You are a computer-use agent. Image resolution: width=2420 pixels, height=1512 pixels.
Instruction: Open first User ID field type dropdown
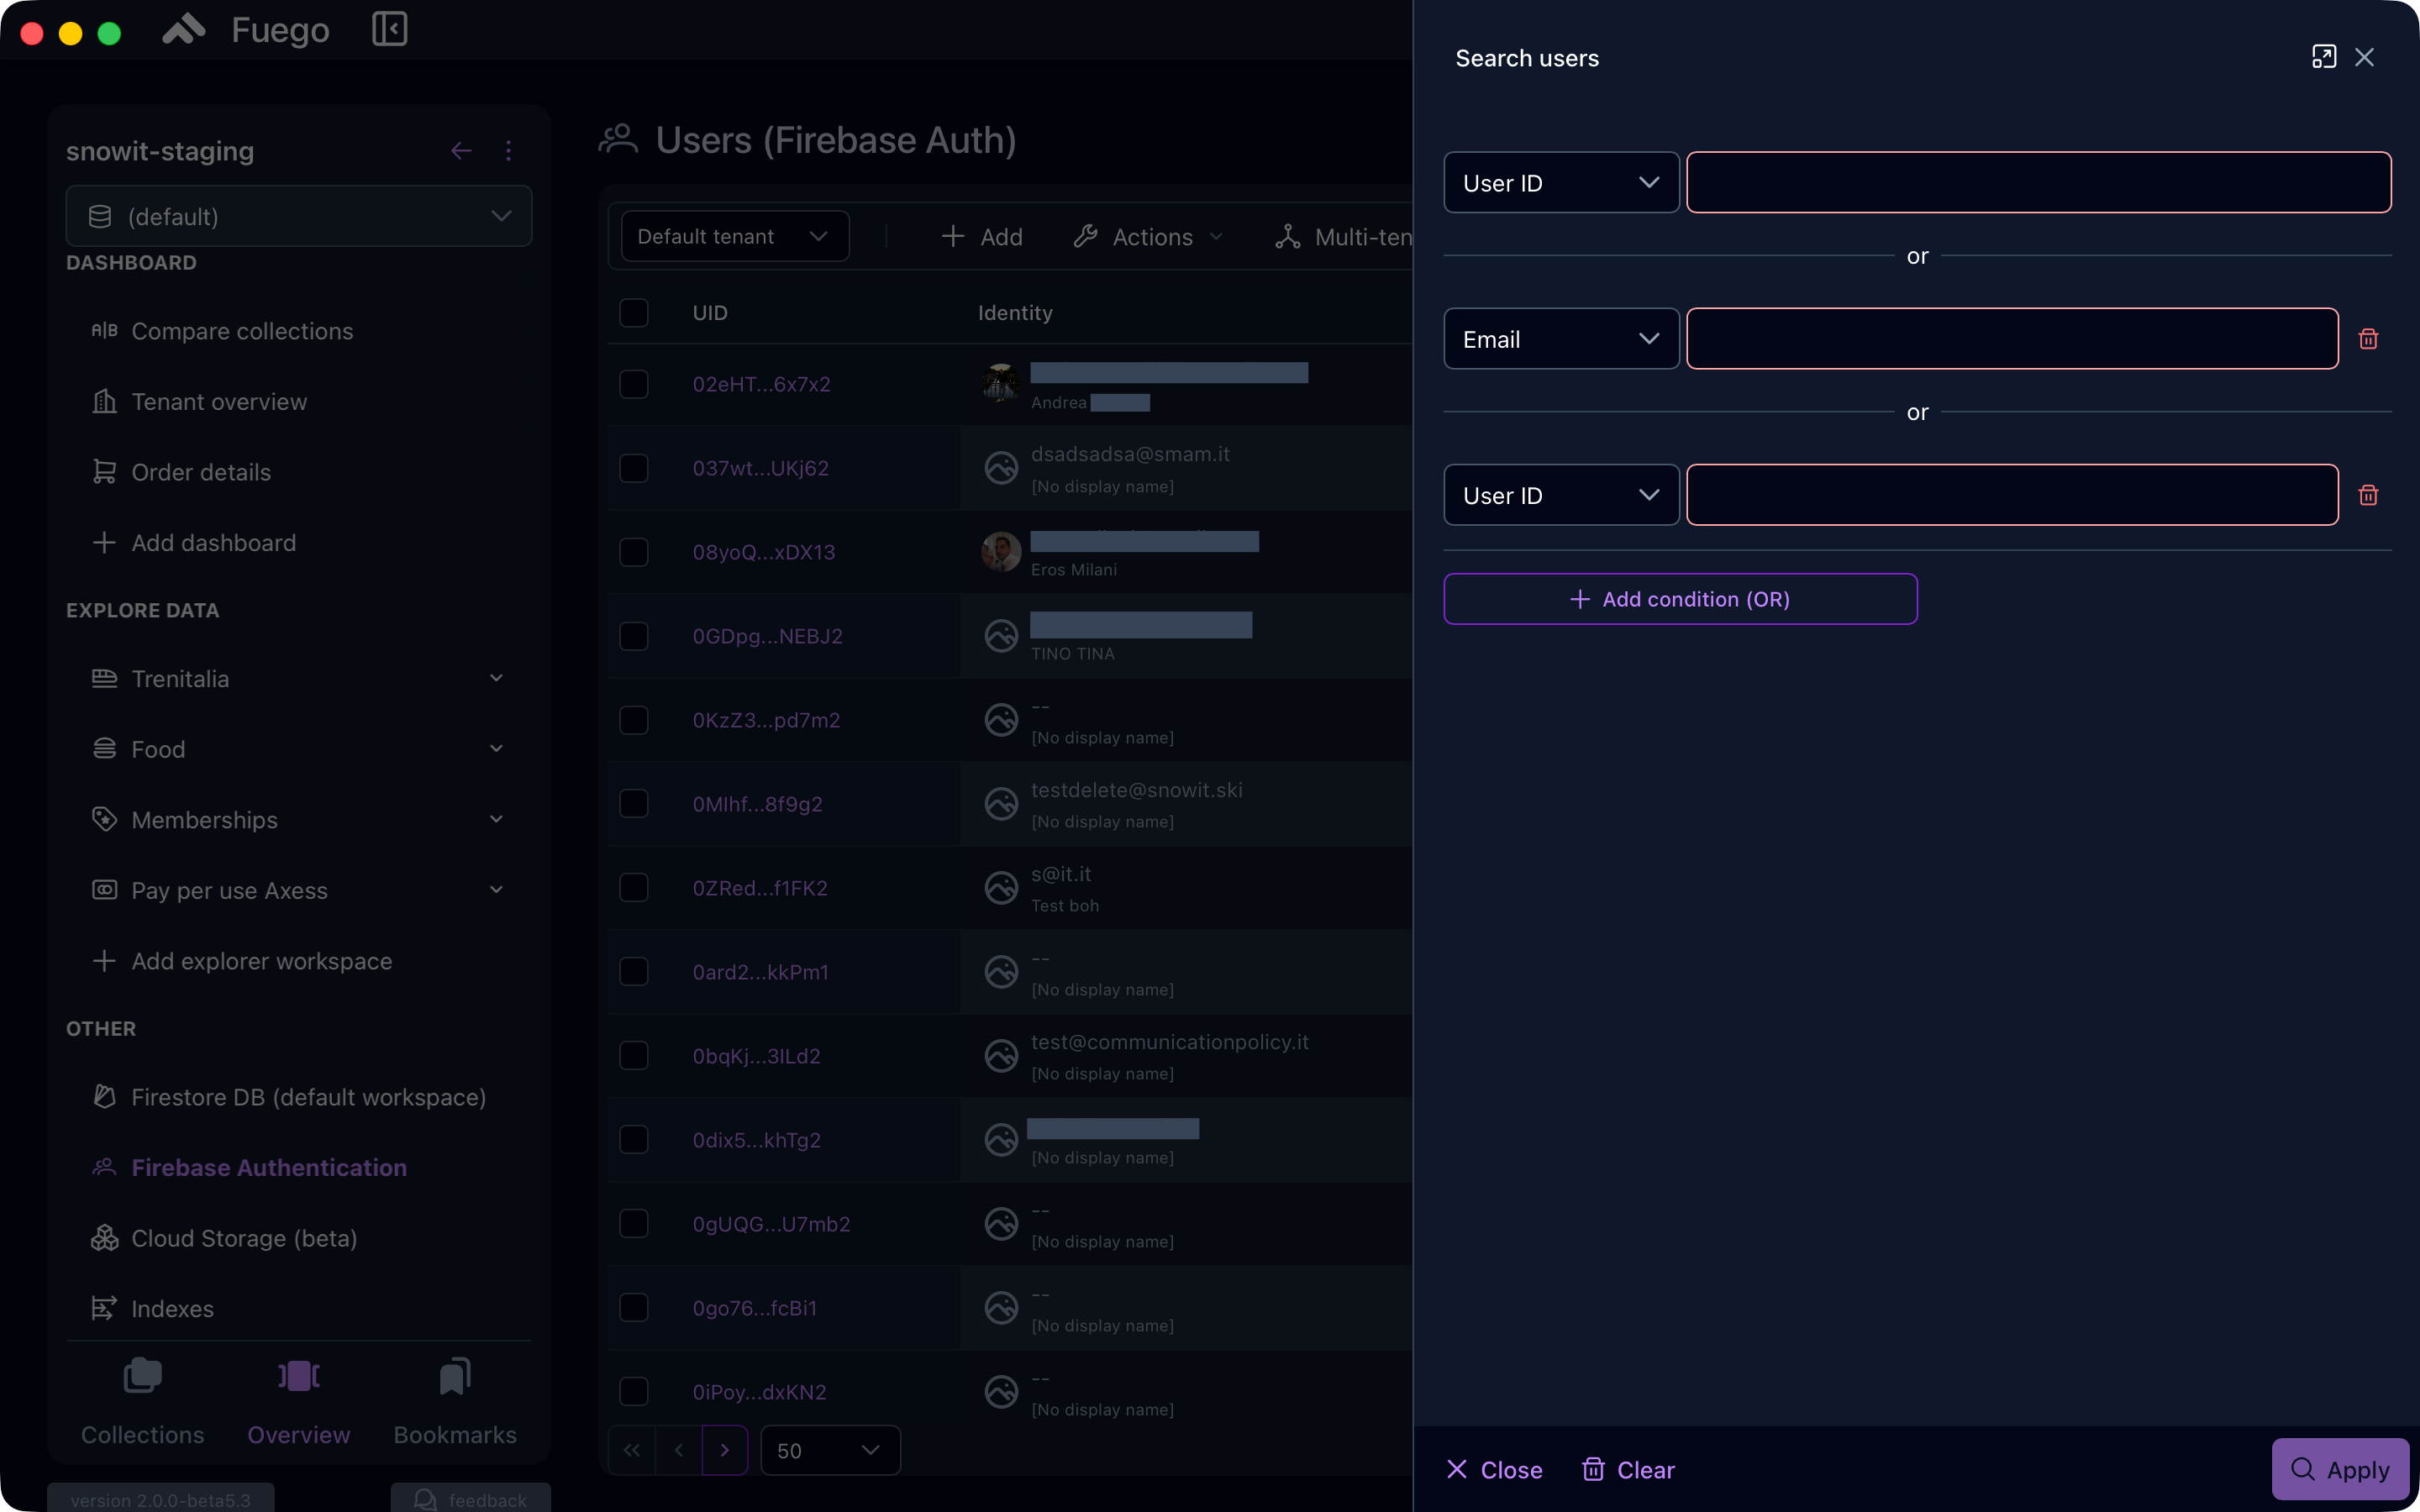tap(1561, 183)
